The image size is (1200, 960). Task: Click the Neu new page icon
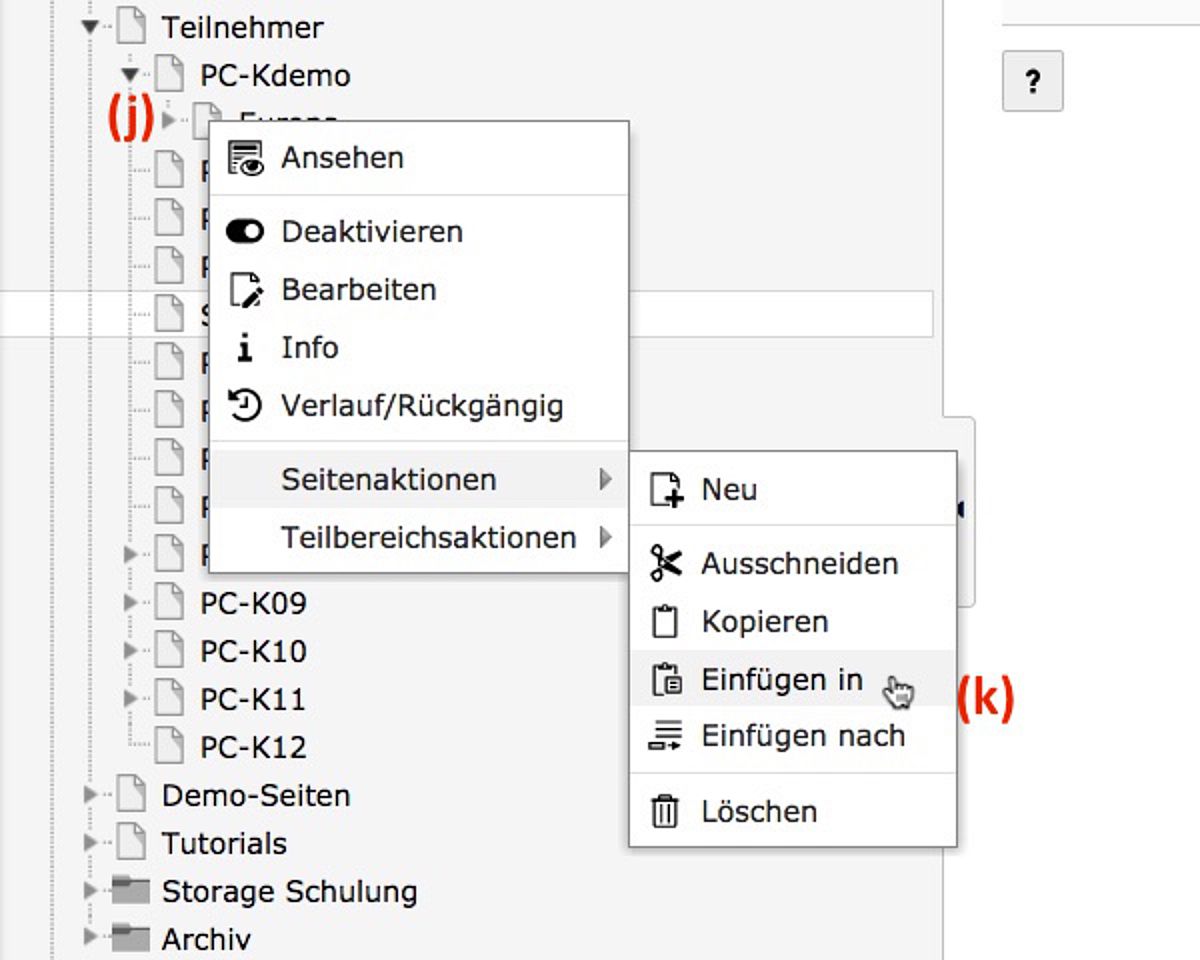[666, 490]
